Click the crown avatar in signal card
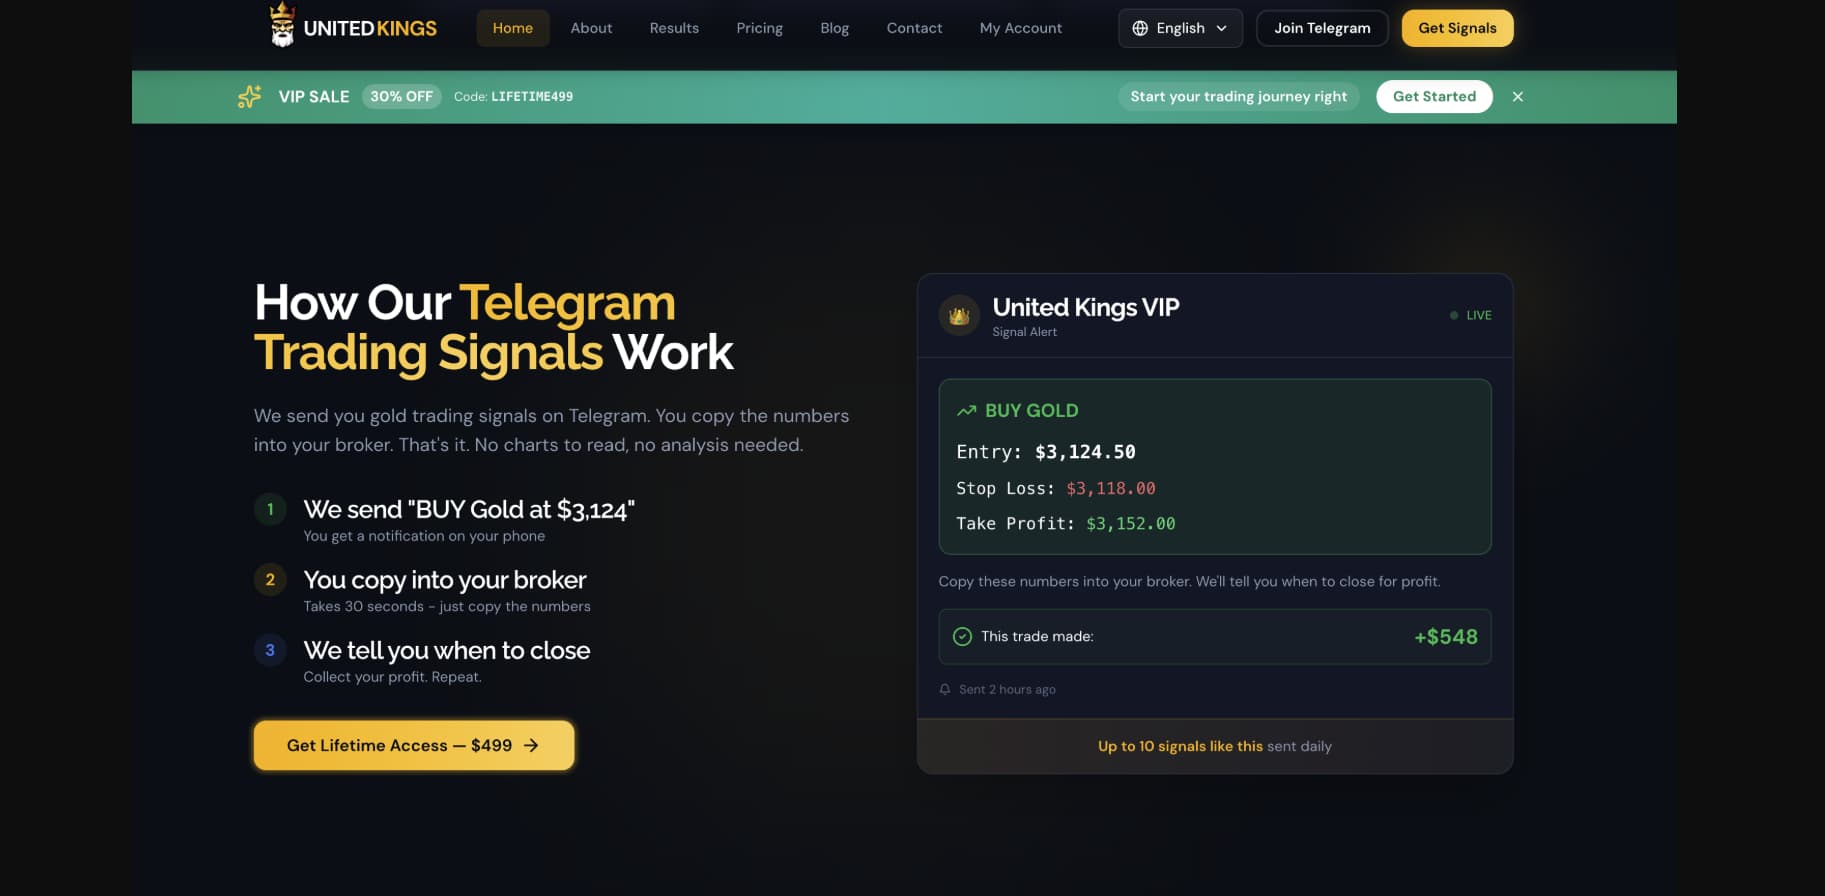This screenshot has height=896, width=1825. 959,316
